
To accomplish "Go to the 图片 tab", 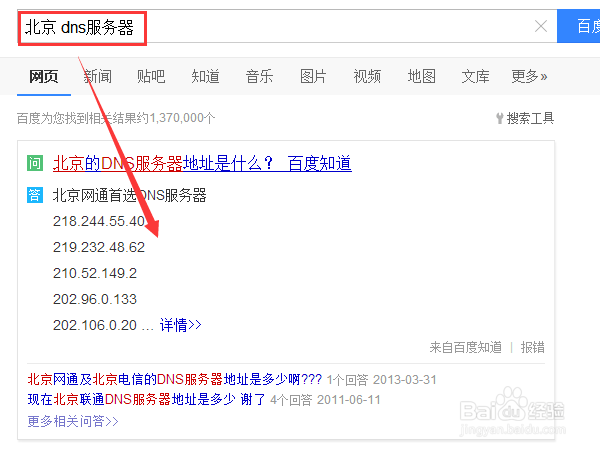I will click(313, 77).
